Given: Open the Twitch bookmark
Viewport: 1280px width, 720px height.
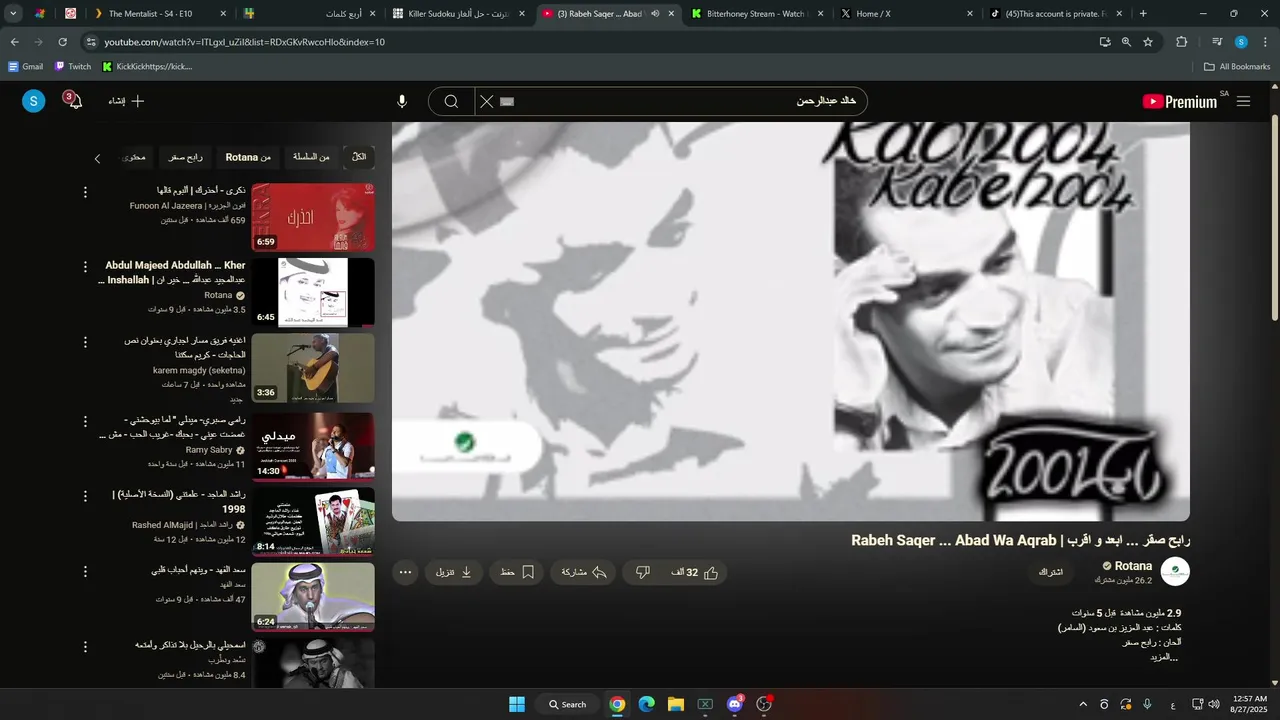Looking at the screenshot, I should (73, 66).
